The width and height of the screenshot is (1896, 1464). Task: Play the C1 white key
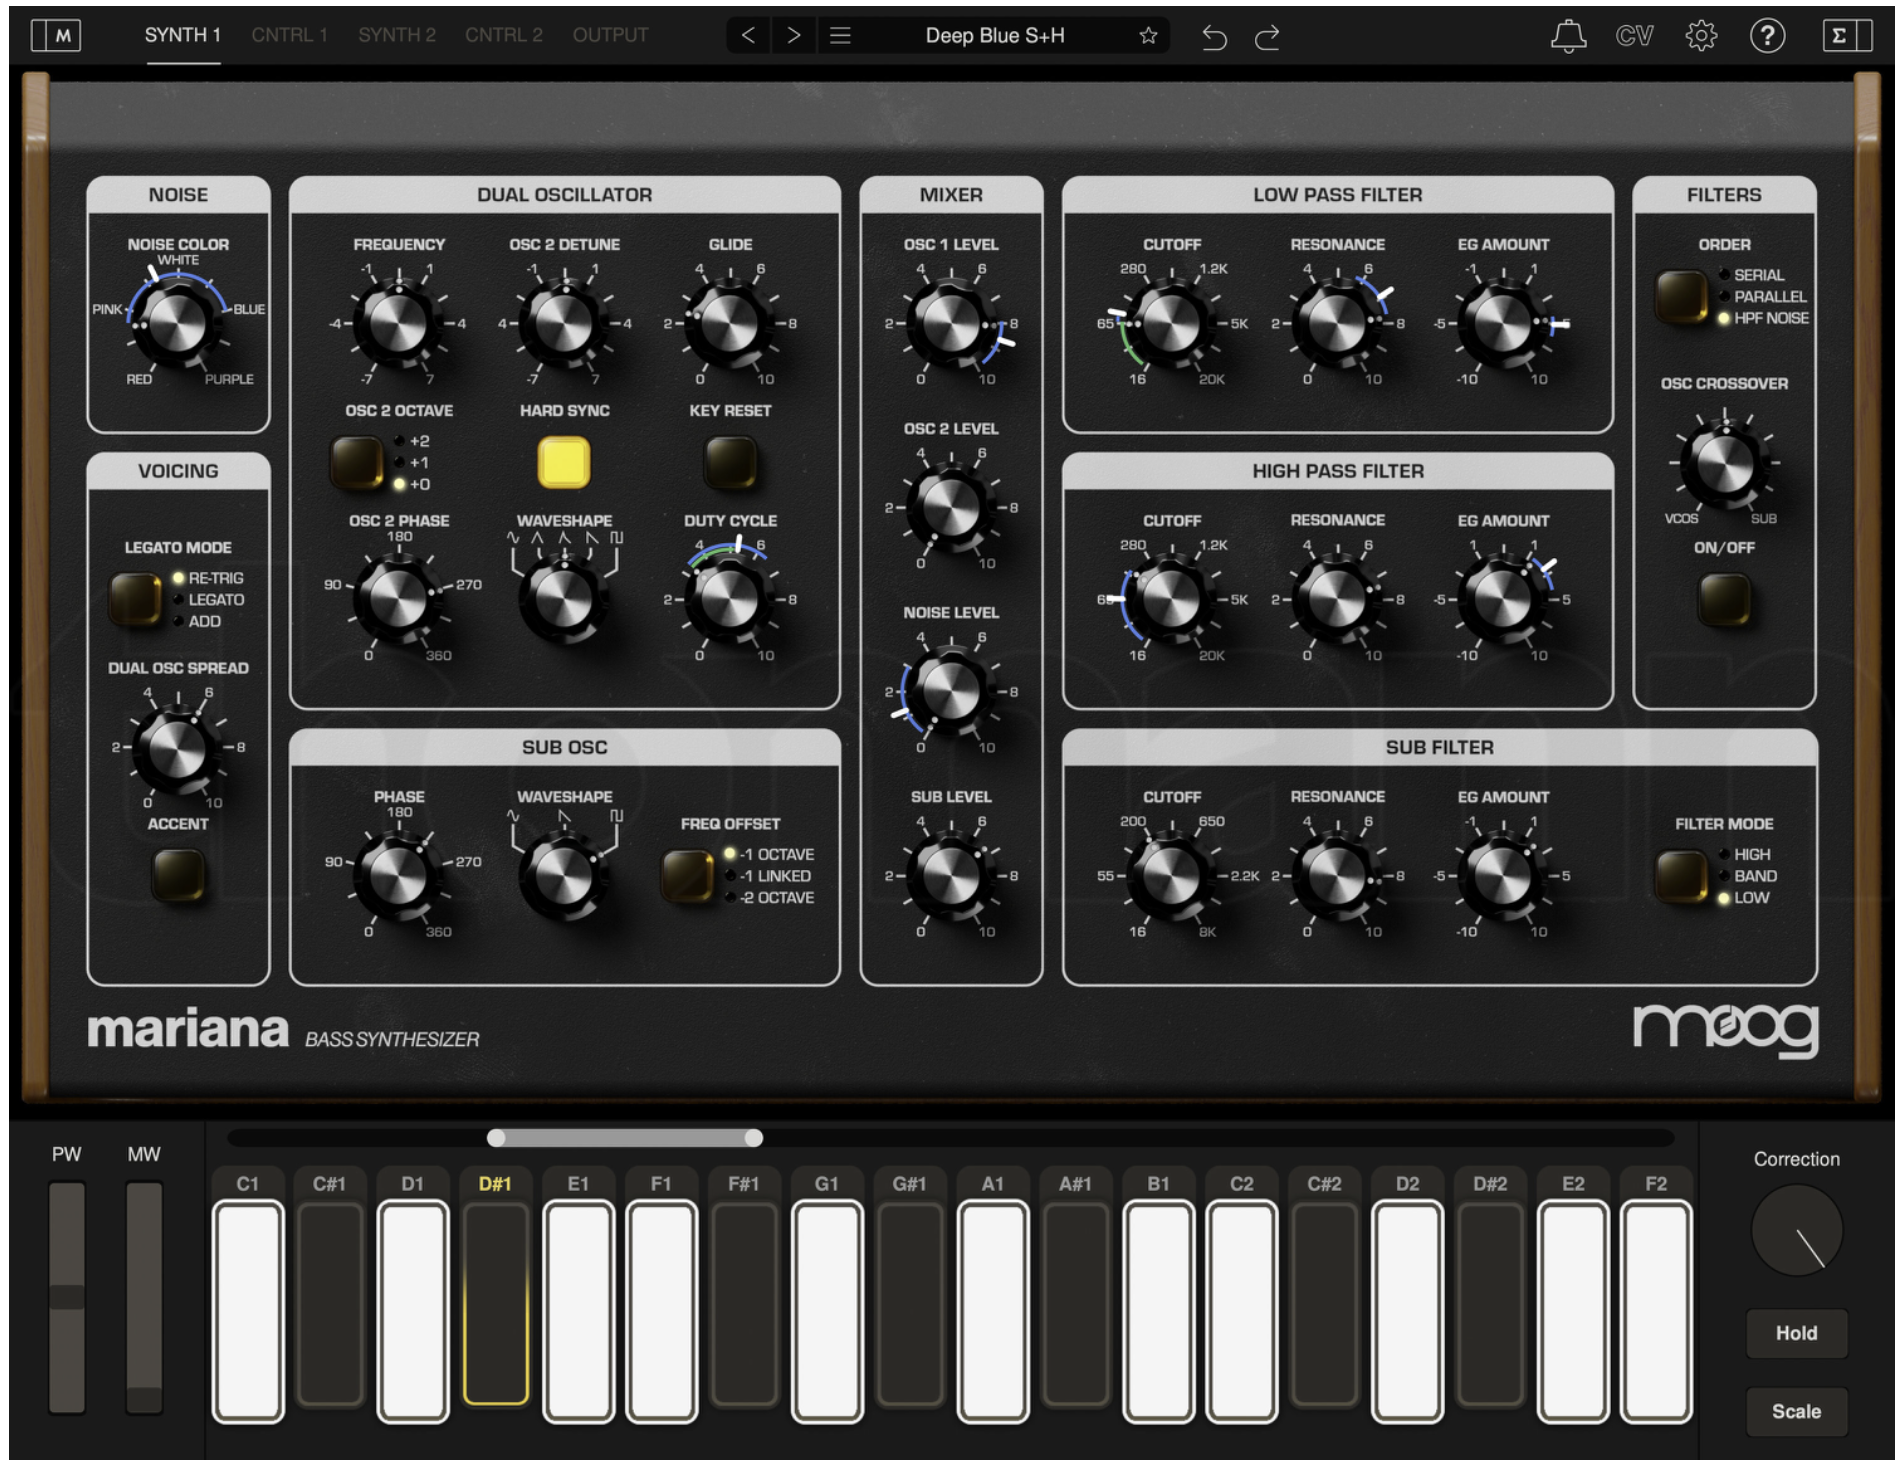tap(247, 1311)
